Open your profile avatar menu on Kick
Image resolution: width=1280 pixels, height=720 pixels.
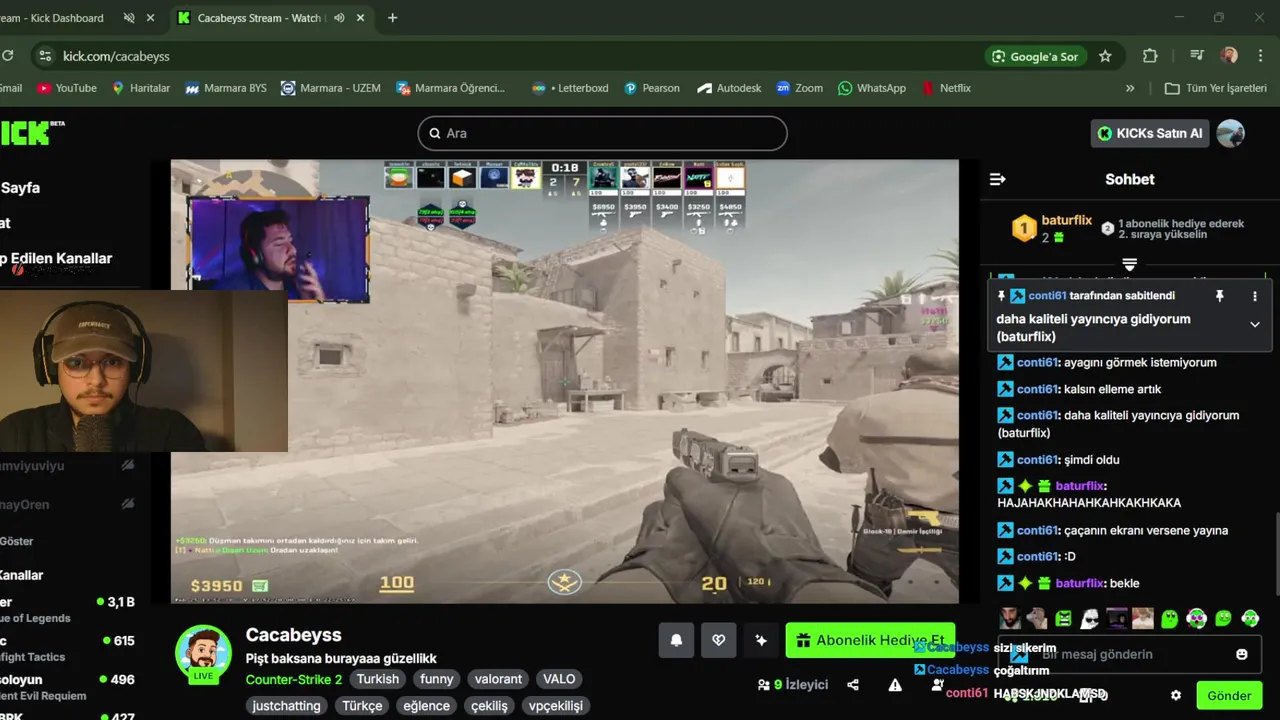click(x=1231, y=133)
